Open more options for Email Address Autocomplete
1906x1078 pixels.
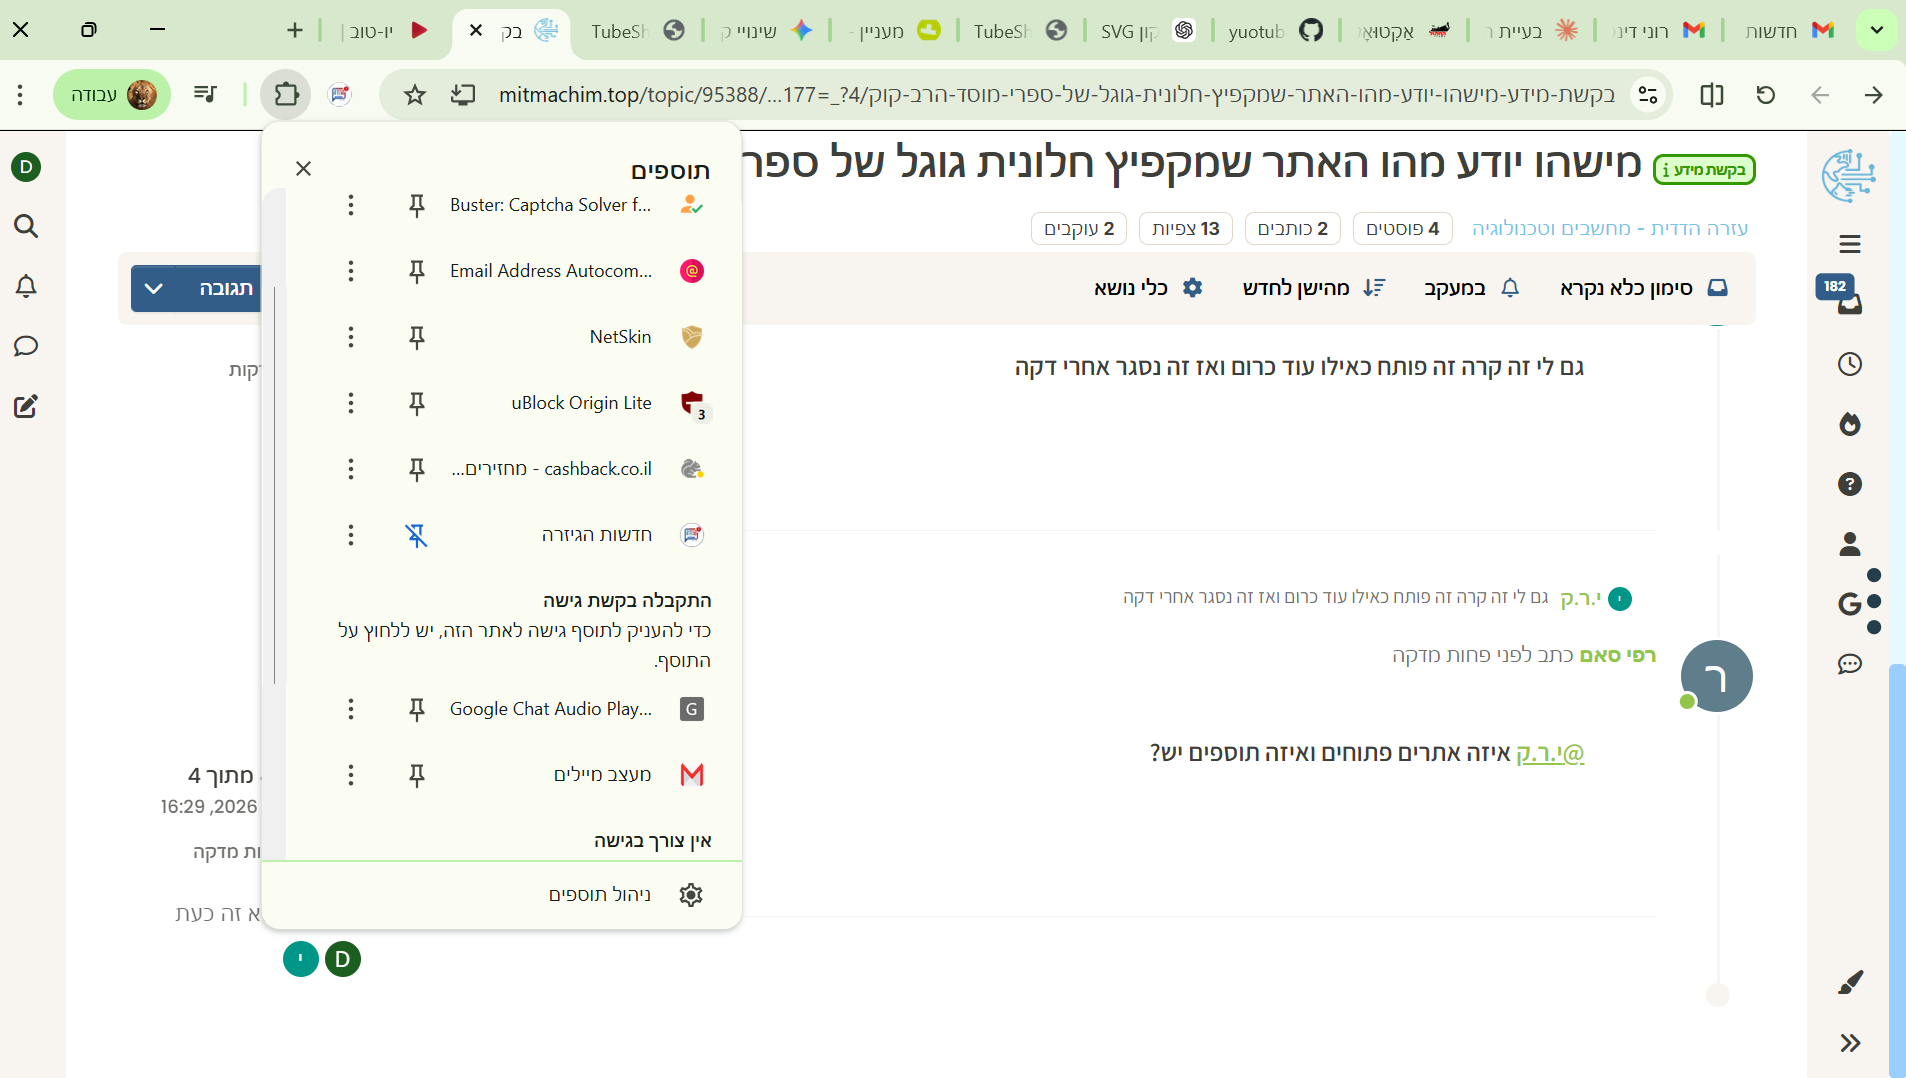pyautogui.click(x=351, y=271)
